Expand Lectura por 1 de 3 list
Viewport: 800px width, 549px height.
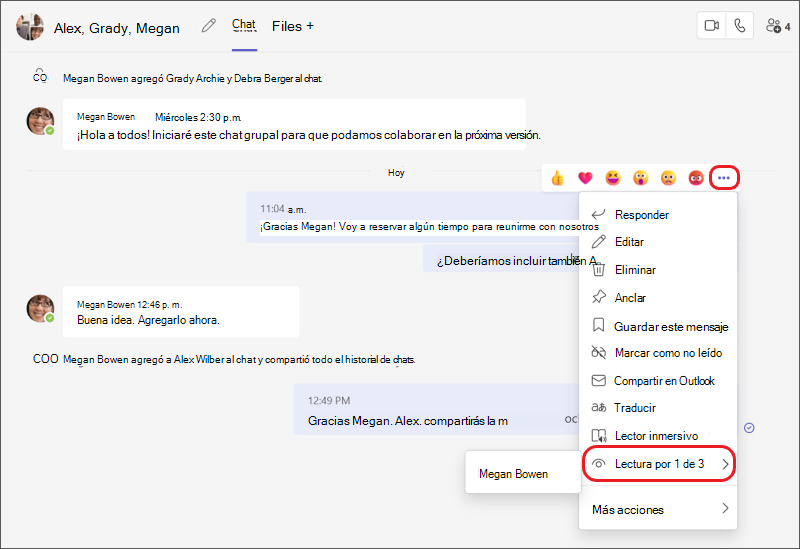click(658, 464)
